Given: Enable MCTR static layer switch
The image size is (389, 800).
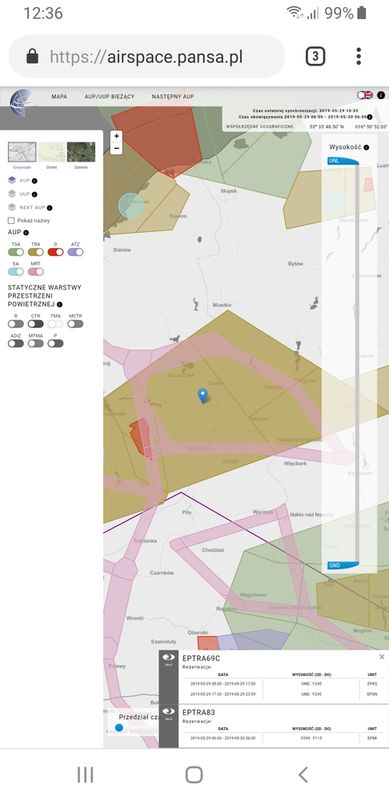Looking at the screenshot, I should (76, 324).
